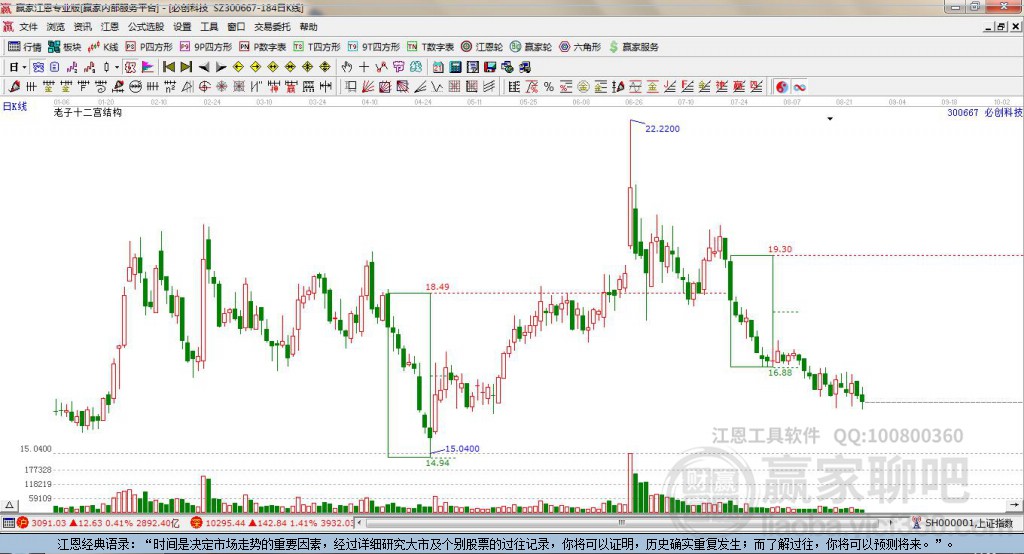
Task: Toggle the boxed red chart-mode icon
Action: (x=130, y=67)
